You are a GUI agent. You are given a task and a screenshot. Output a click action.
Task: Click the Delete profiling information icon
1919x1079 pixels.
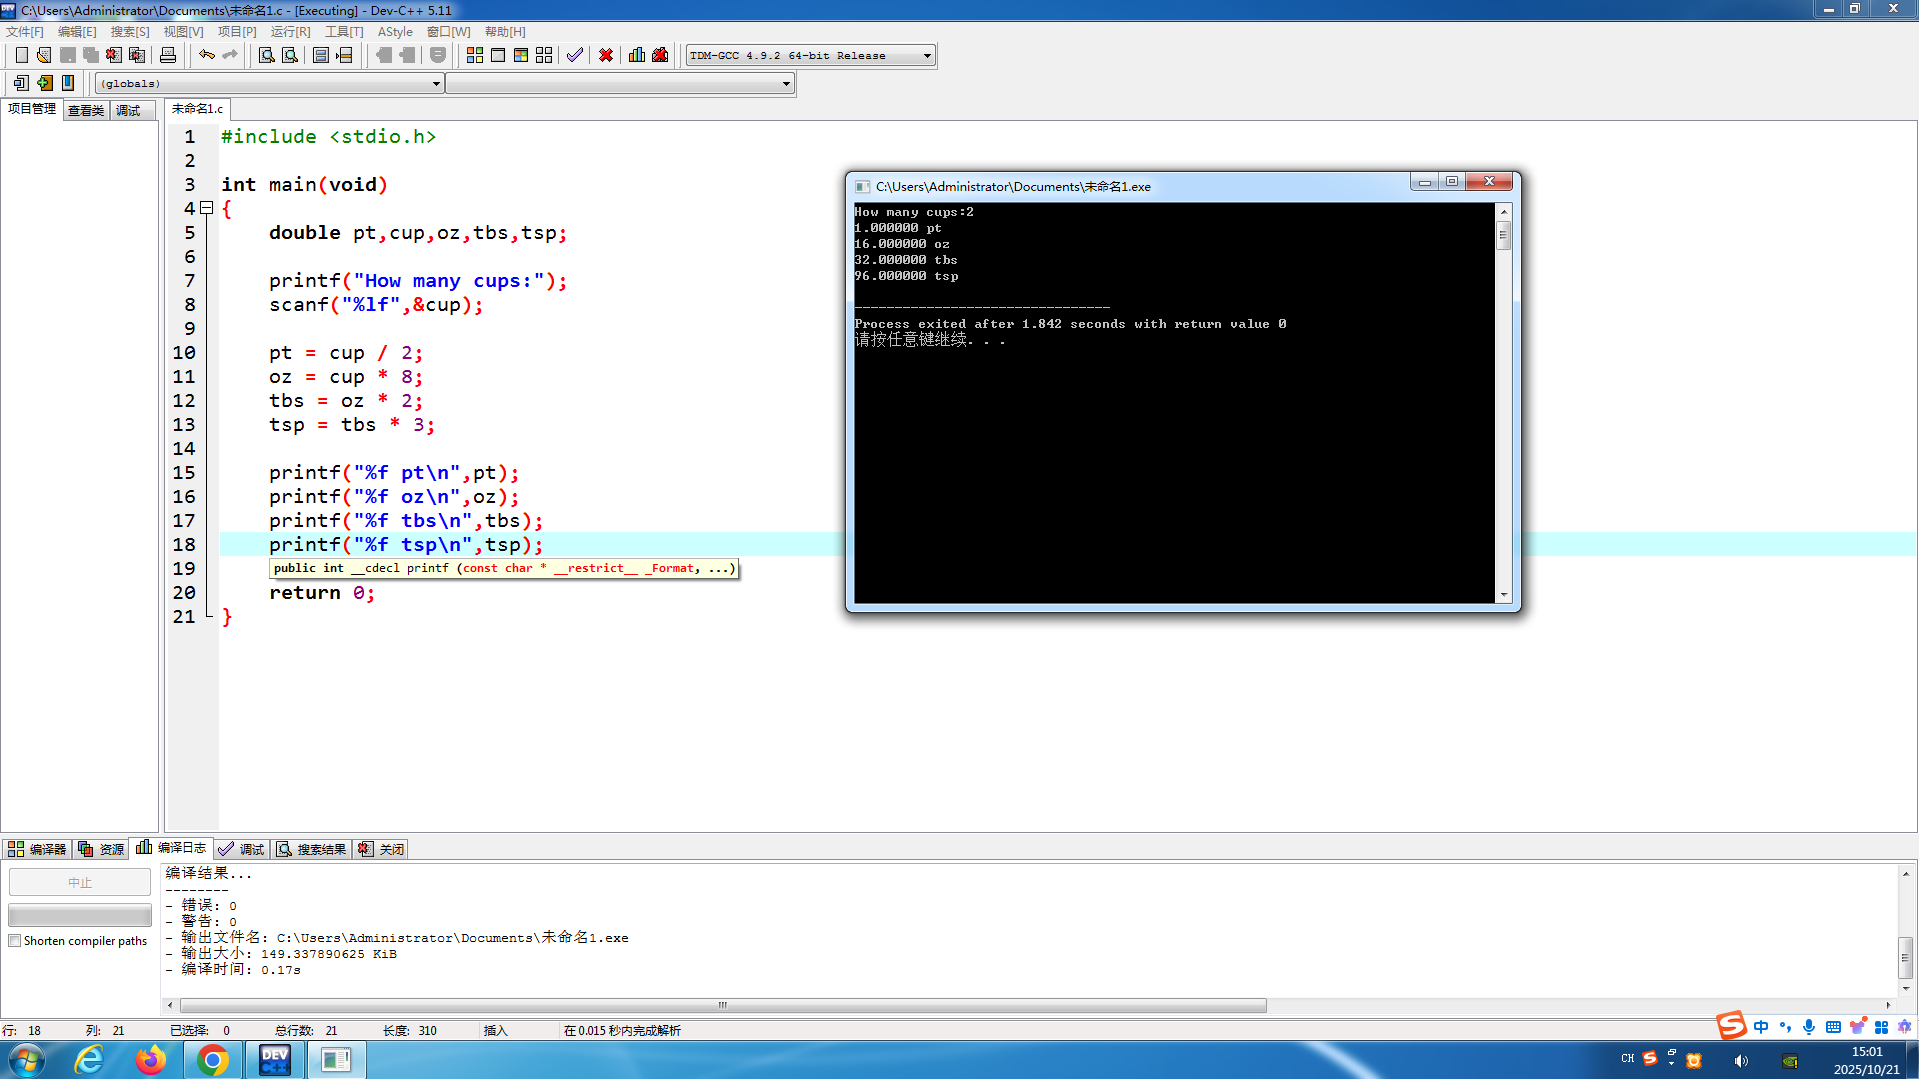(x=660, y=55)
